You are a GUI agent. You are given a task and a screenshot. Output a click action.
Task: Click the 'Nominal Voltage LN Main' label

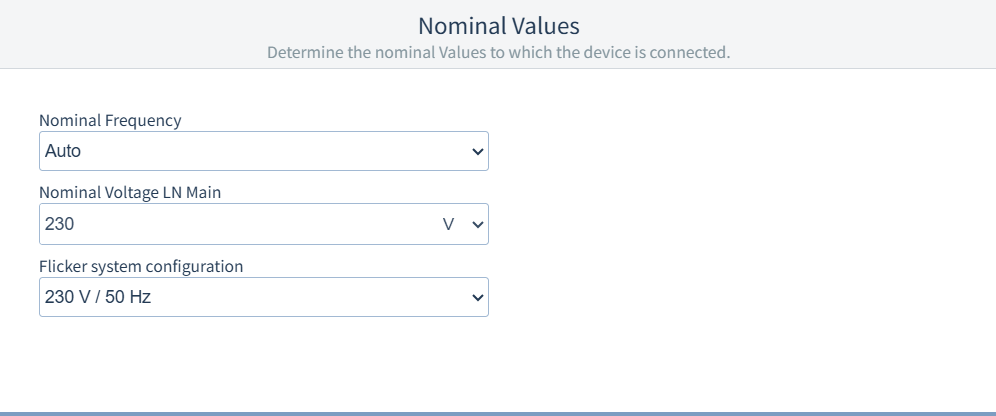tap(130, 193)
